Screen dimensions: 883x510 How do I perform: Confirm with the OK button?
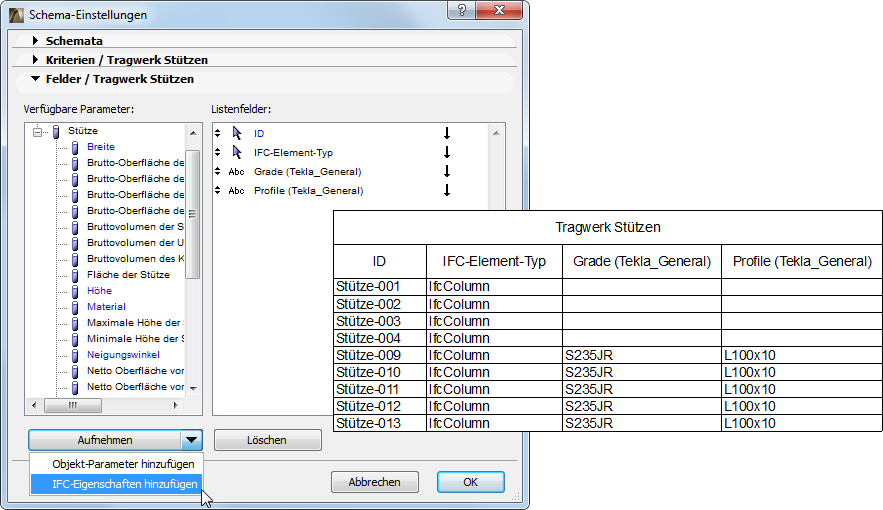tap(471, 482)
